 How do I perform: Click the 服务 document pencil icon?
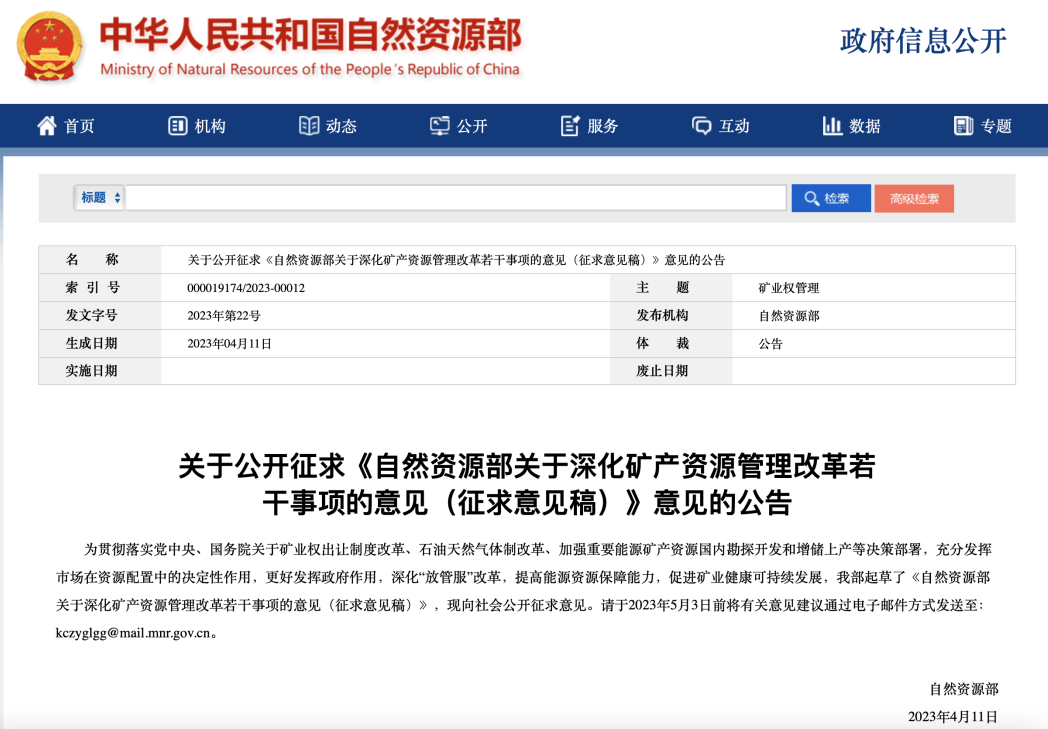[x=571, y=126]
